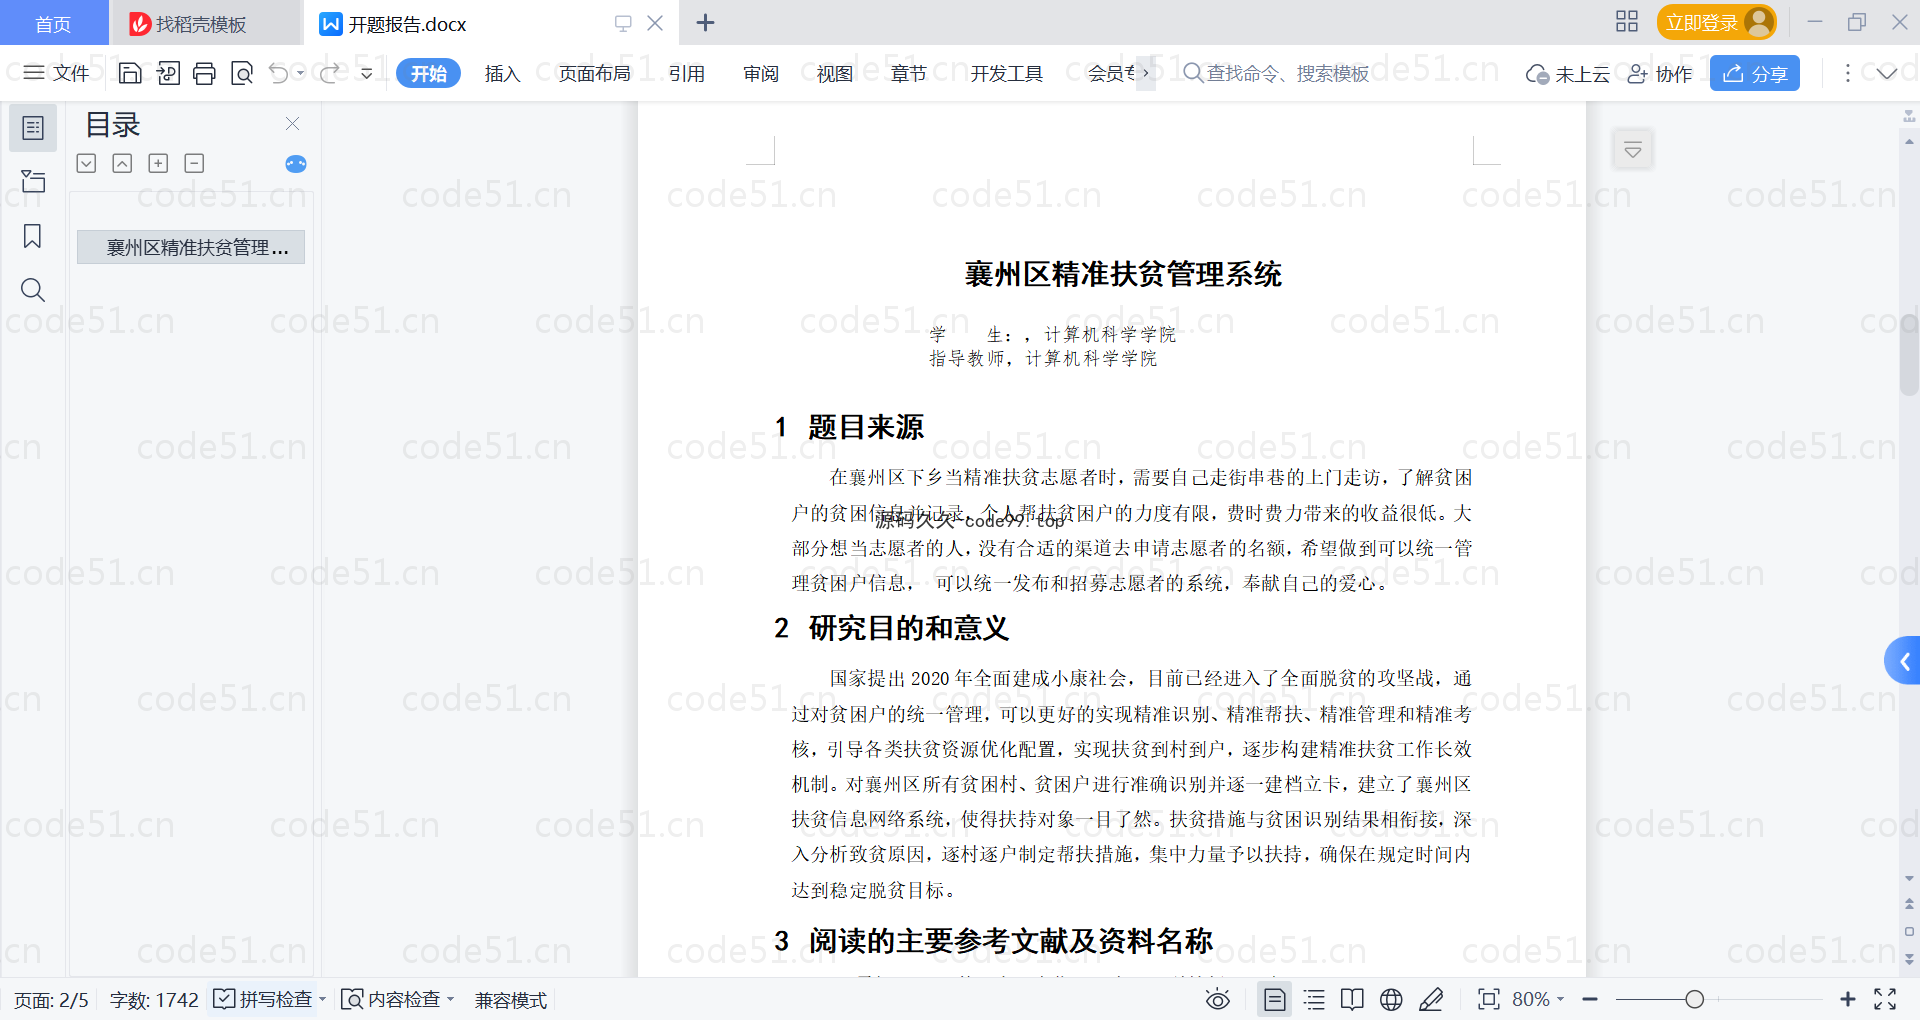
Task: Open the bookmark sidebar icon
Action: pos(33,236)
